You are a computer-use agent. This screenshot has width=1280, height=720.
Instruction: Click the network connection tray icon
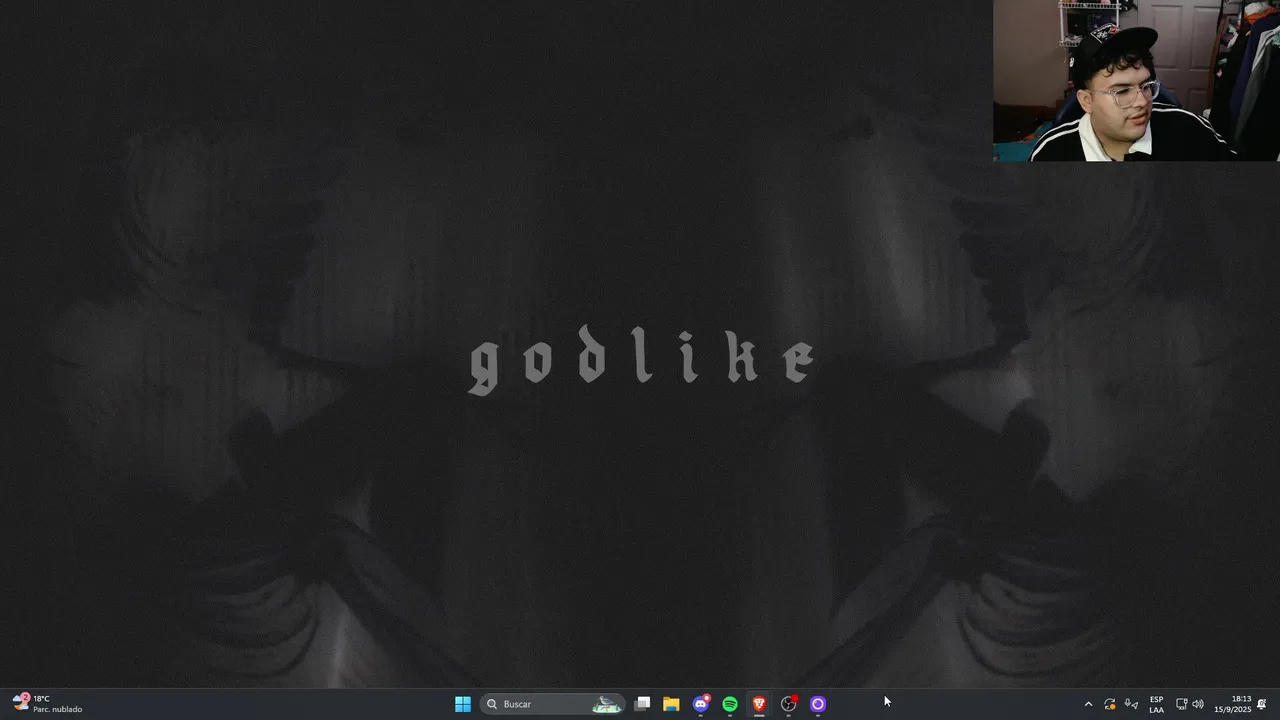pyautogui.click(x=1181, y=704)
